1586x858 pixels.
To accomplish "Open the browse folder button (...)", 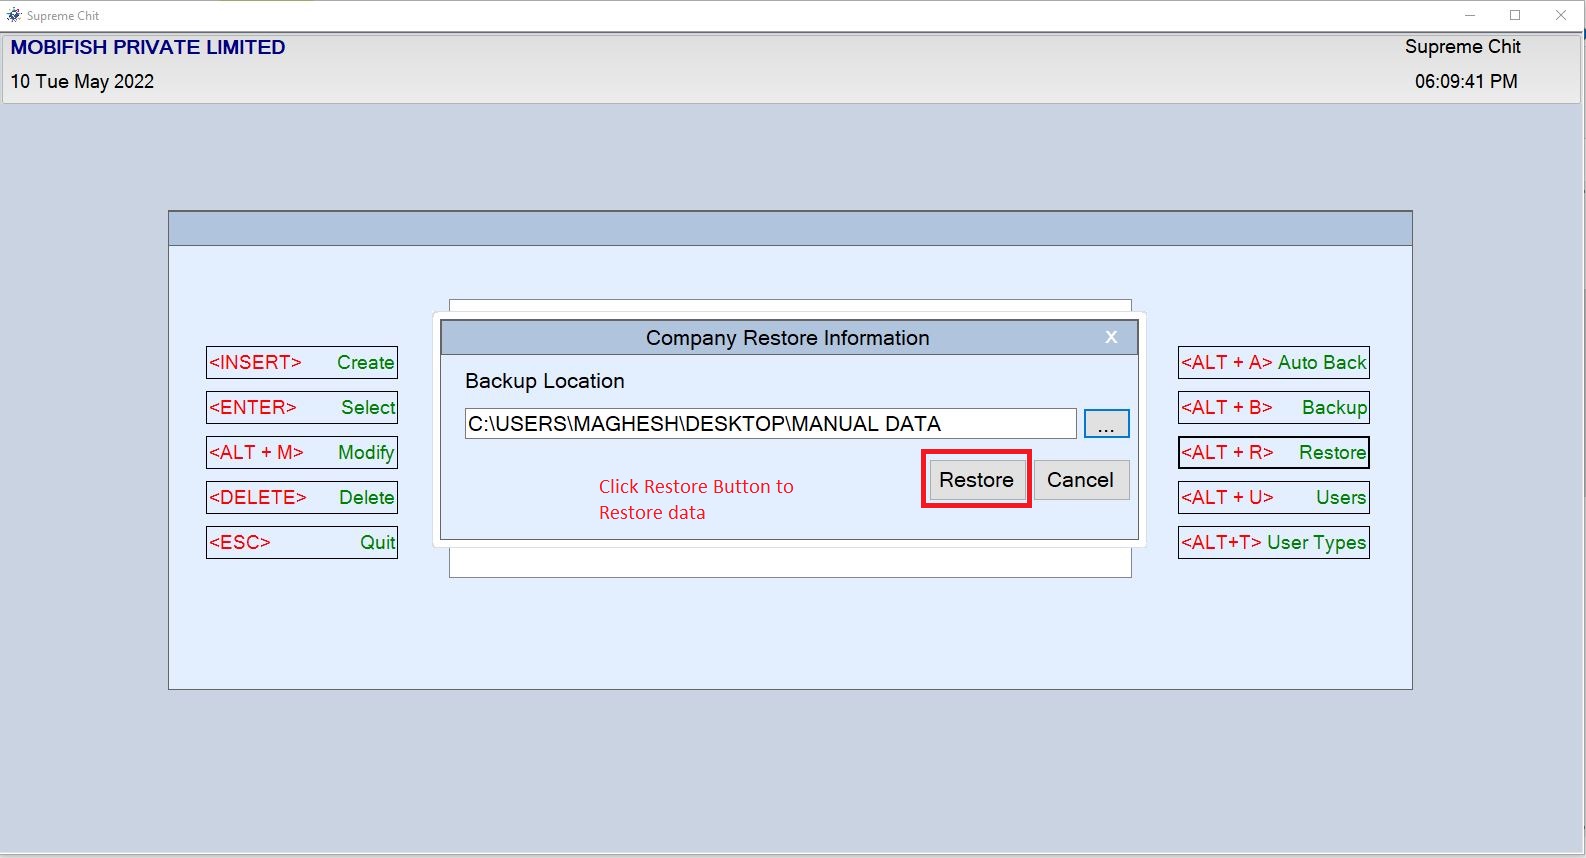I will tap(1106, 424).
